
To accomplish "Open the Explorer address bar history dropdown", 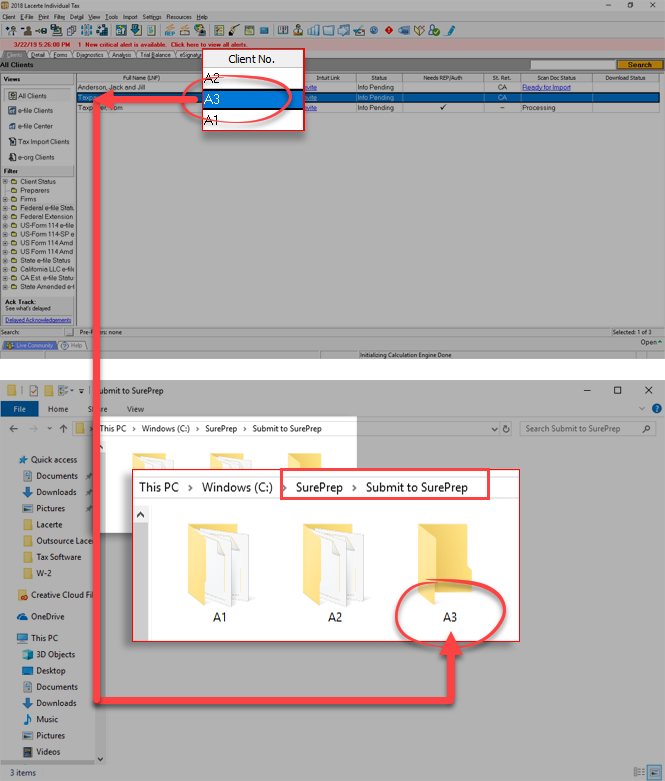I will pyautogui.click(x=494, y=429).
